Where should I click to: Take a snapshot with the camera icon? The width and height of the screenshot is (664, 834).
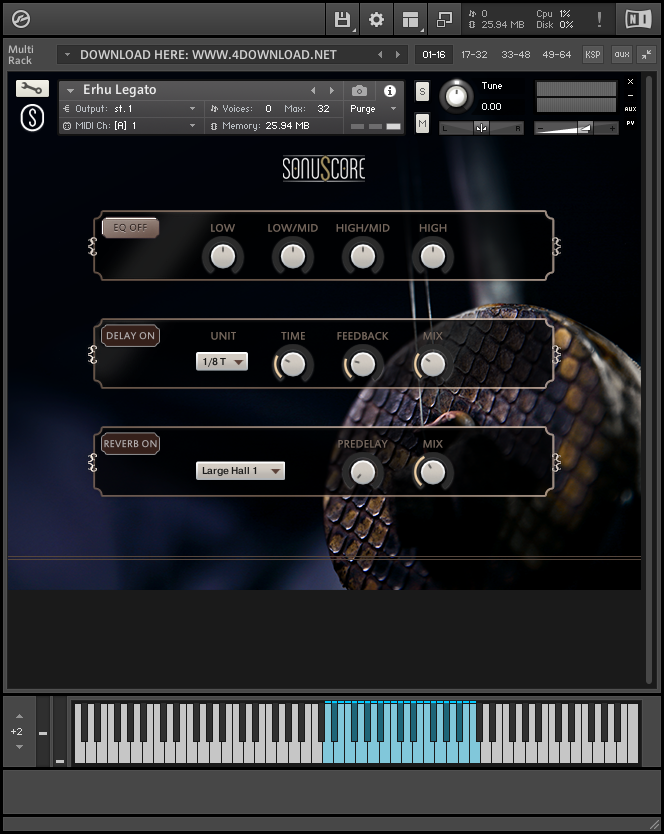359,91
